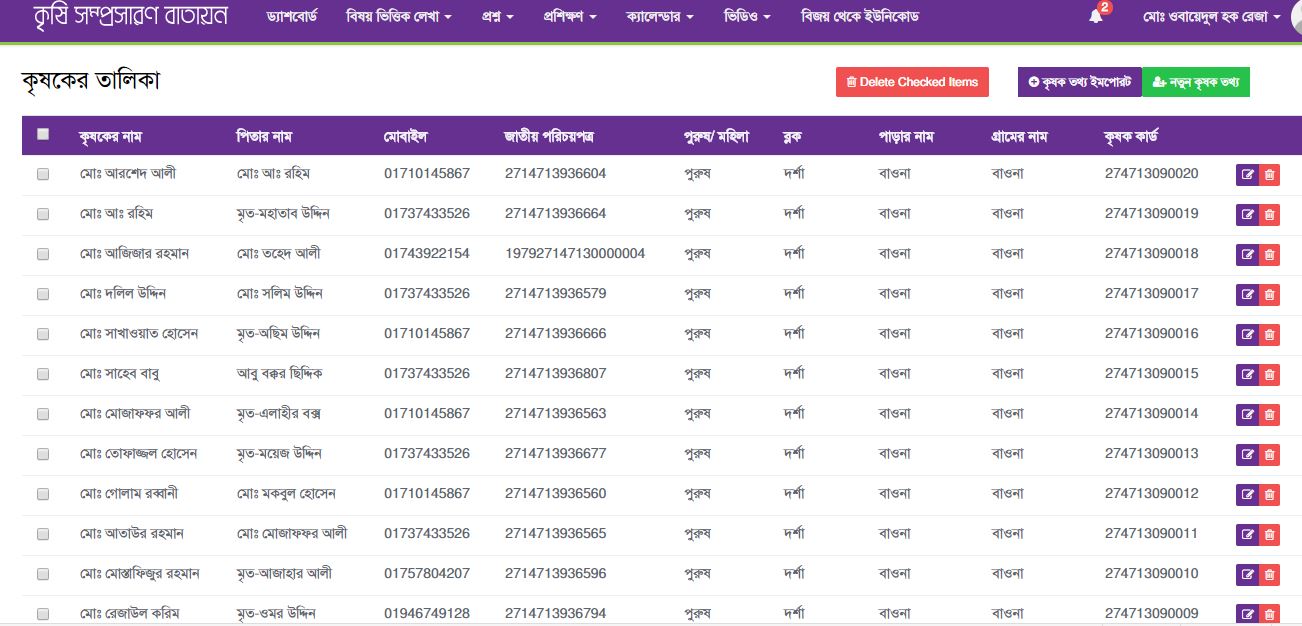Viewport: 1302px width, 626px height.
Task: Click delete icon for মোঃ আতাউর রহমান
Action: coord(1271,533)
